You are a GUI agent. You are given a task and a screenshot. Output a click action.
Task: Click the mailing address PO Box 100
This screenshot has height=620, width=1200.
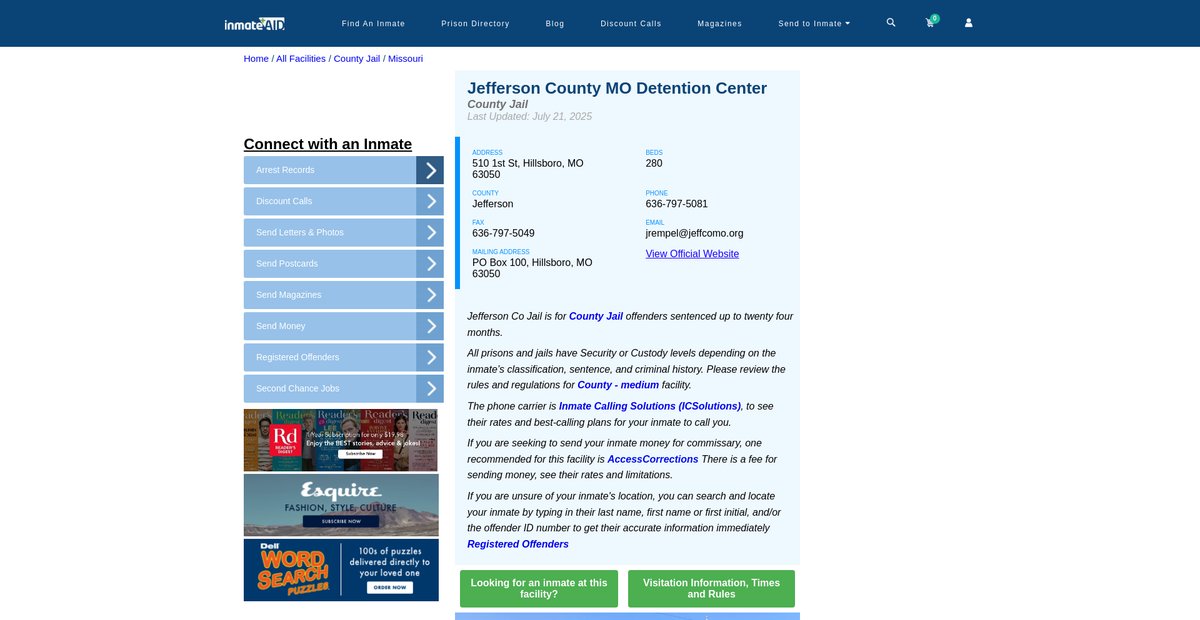pyautogui.click(x=532, y=268)
